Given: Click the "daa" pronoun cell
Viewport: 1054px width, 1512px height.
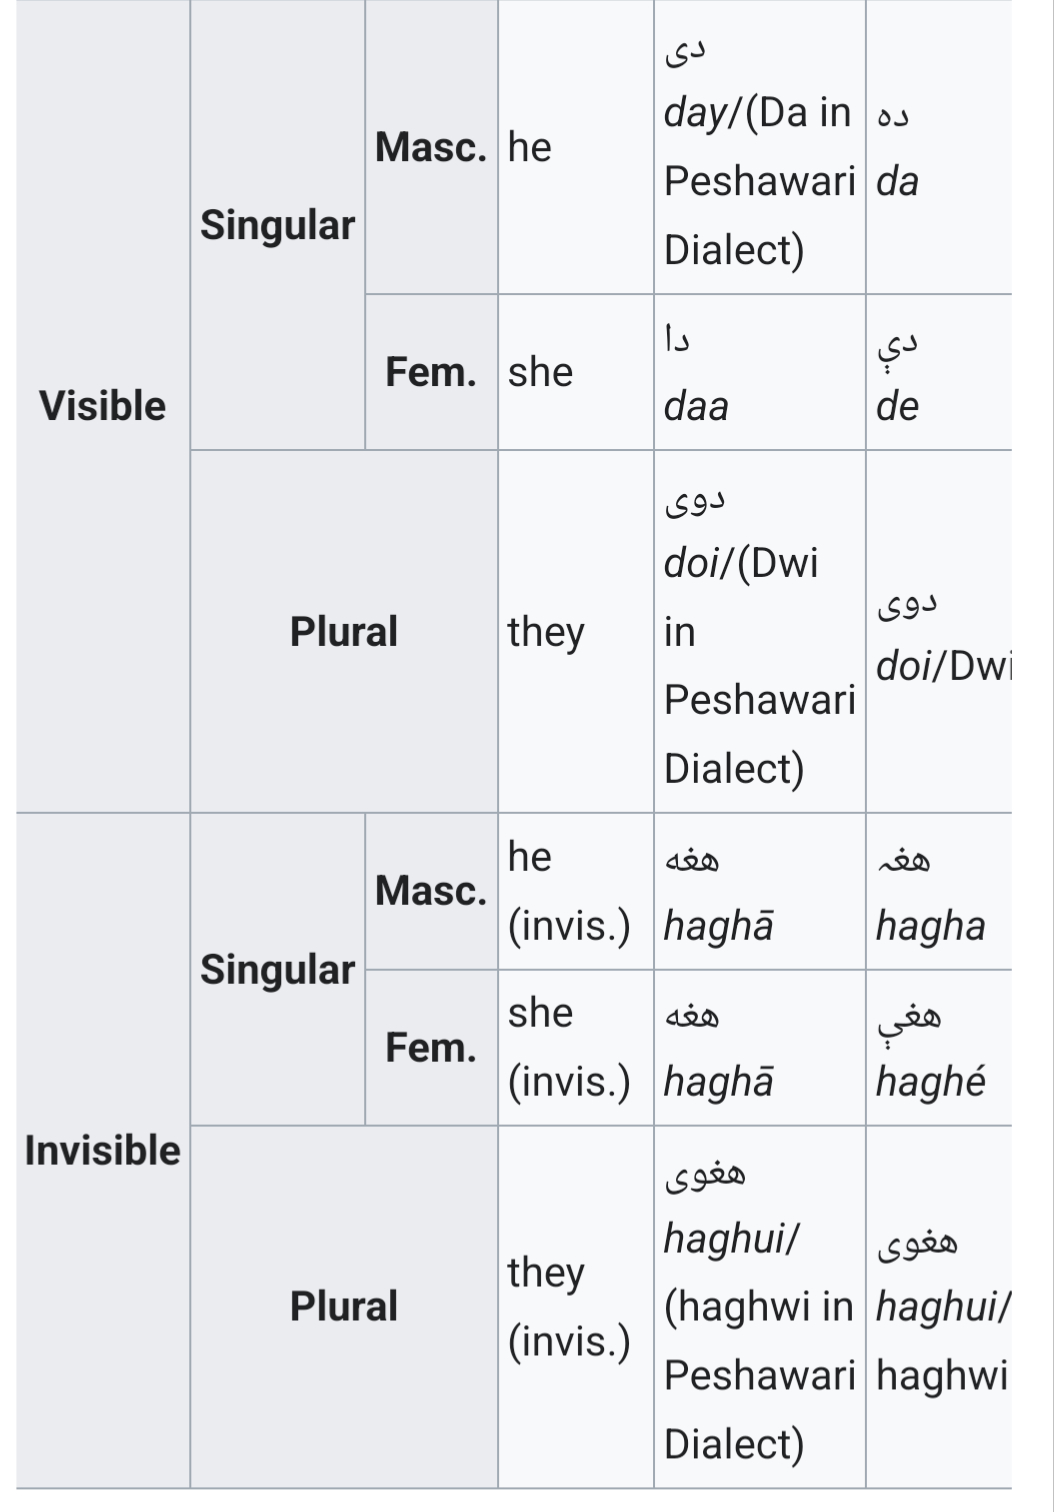Looking at the screenshot, I should click(x=759, y=372).
